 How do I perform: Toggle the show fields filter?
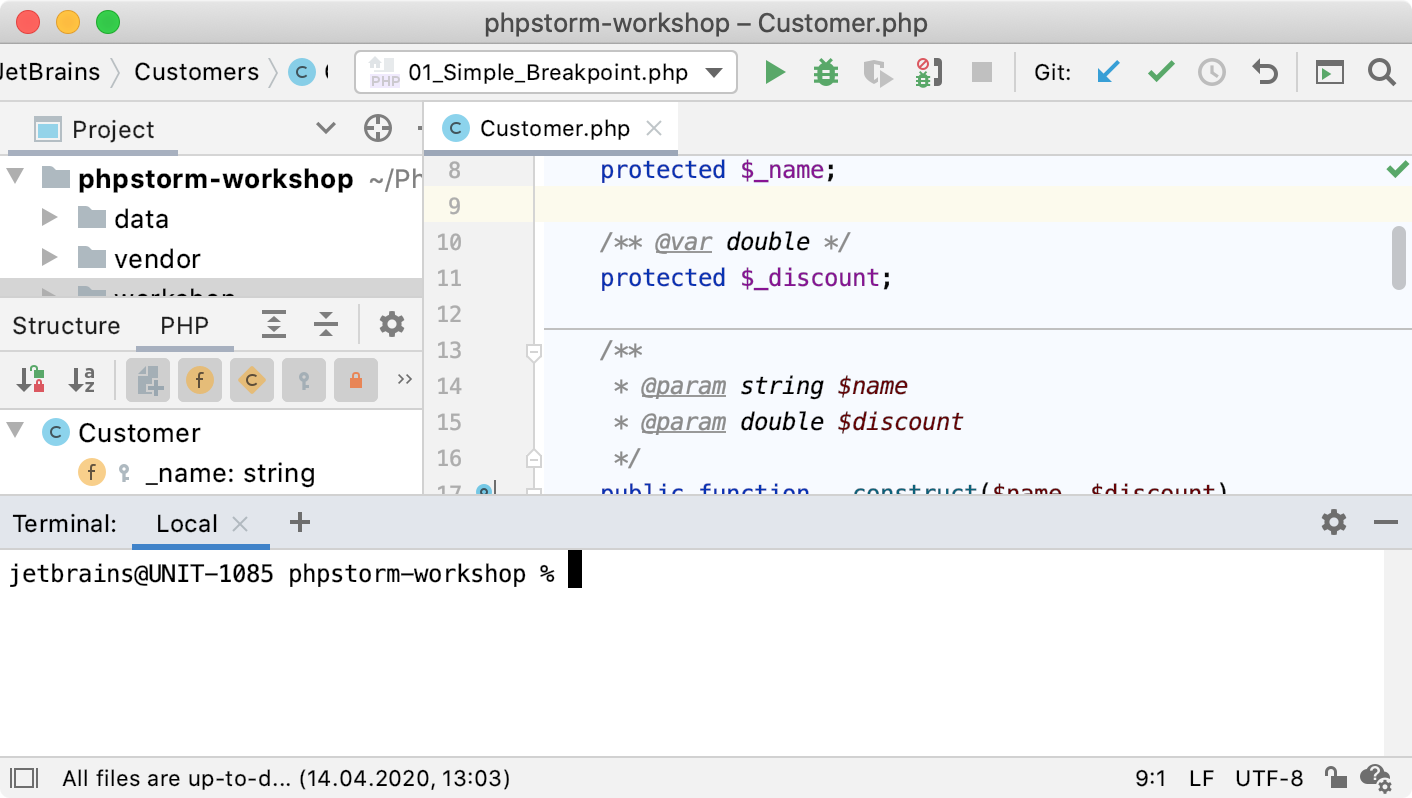(x=200, y=380)
